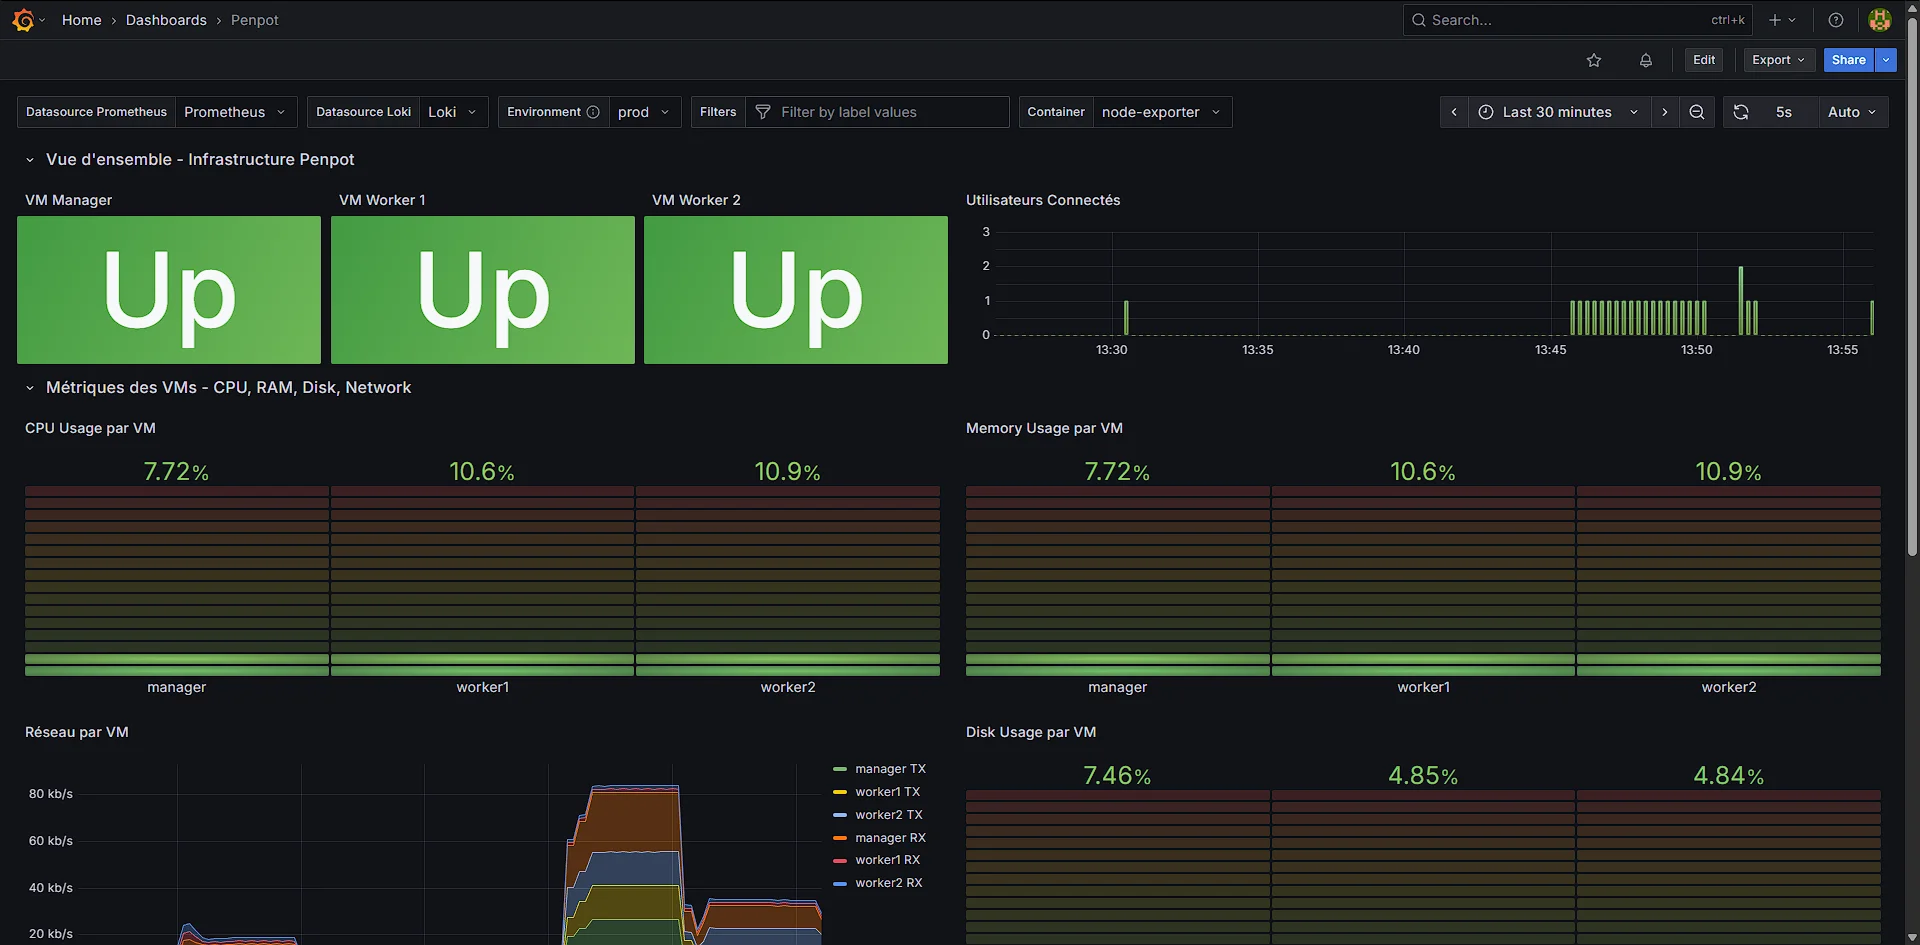The width and height of the screenshot is (1920, 945).
Task: Shift time range back with left arrow icon
Action: (1453, 112)
